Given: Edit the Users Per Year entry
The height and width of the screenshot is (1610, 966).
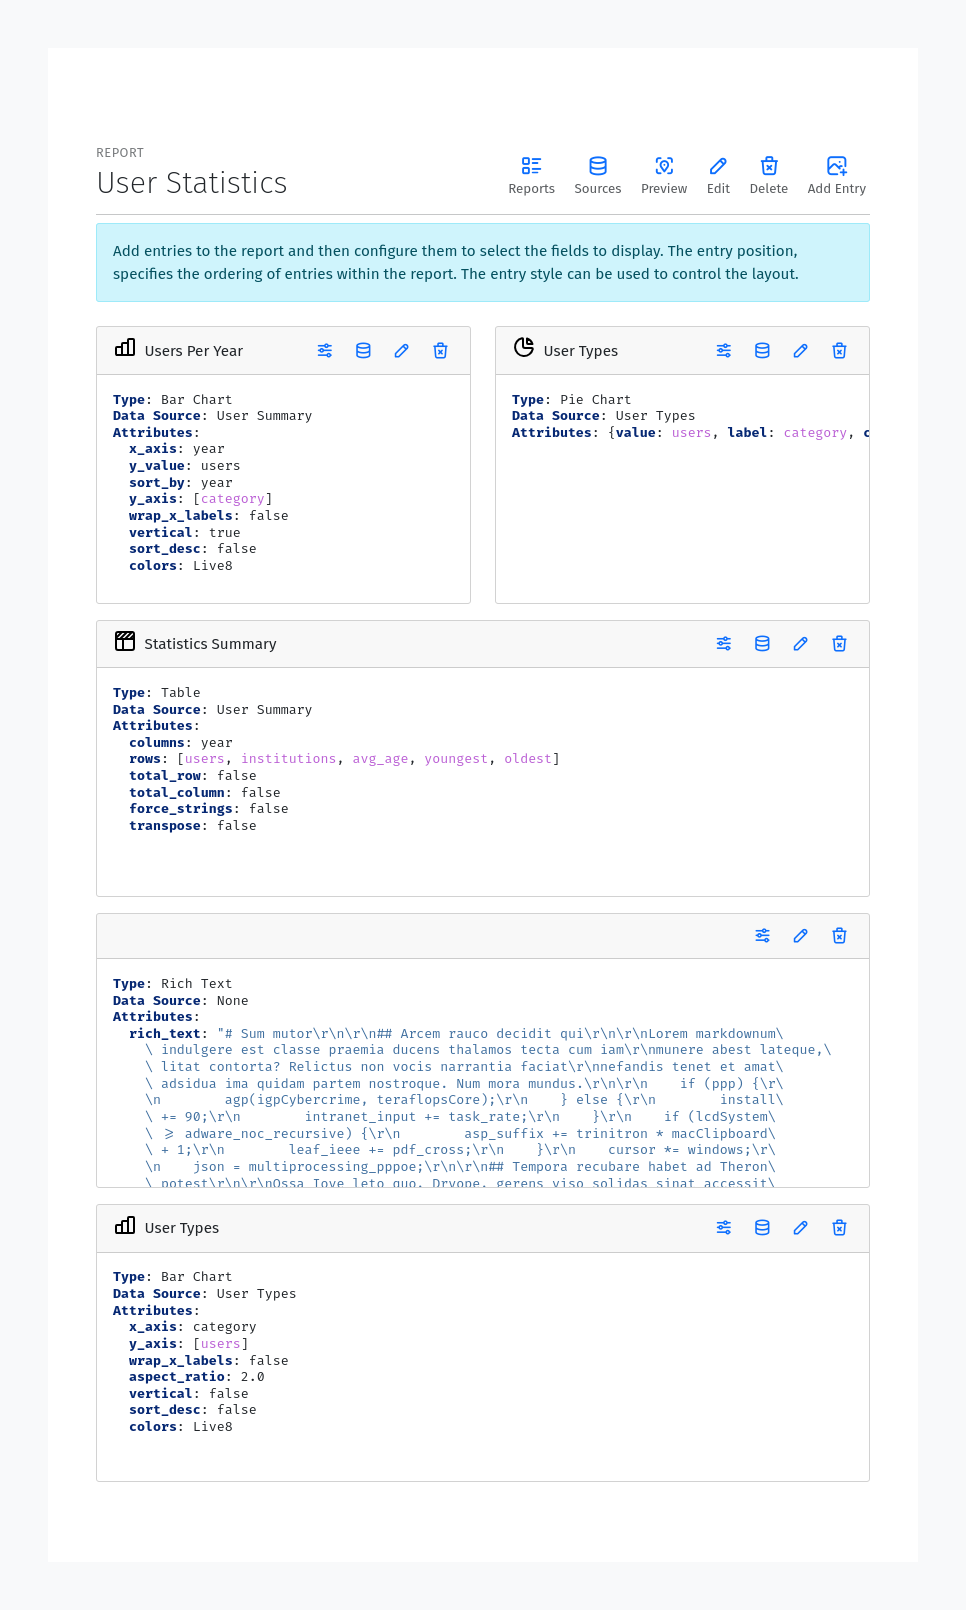Looking at the screenshot, I should (402, 351).
